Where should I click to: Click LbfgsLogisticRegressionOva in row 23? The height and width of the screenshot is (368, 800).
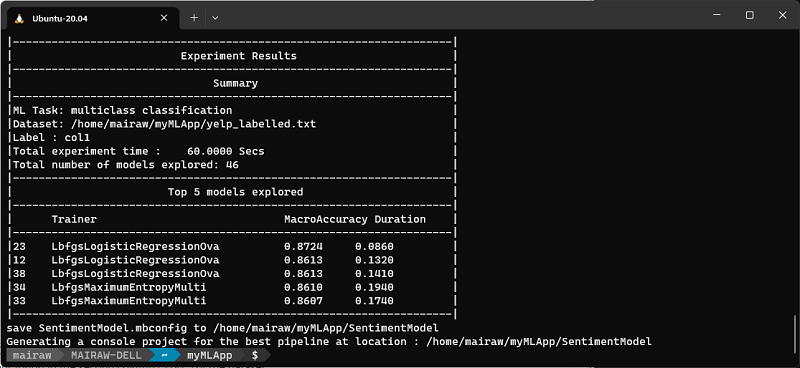[135, 247]
